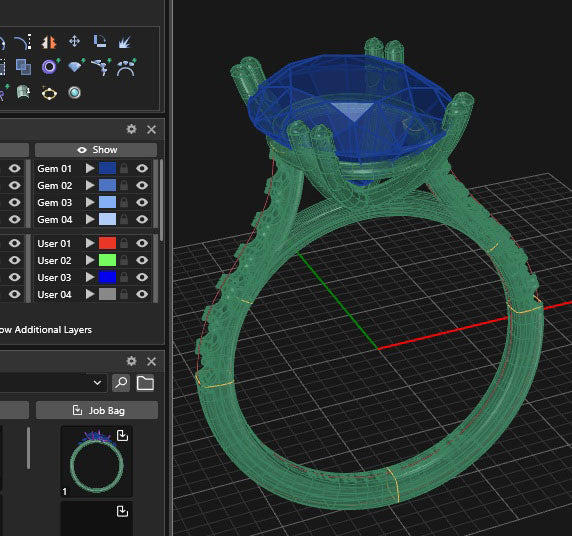
Task: Expand User 01 layer triangle arrow
Action: coord(90,243)
